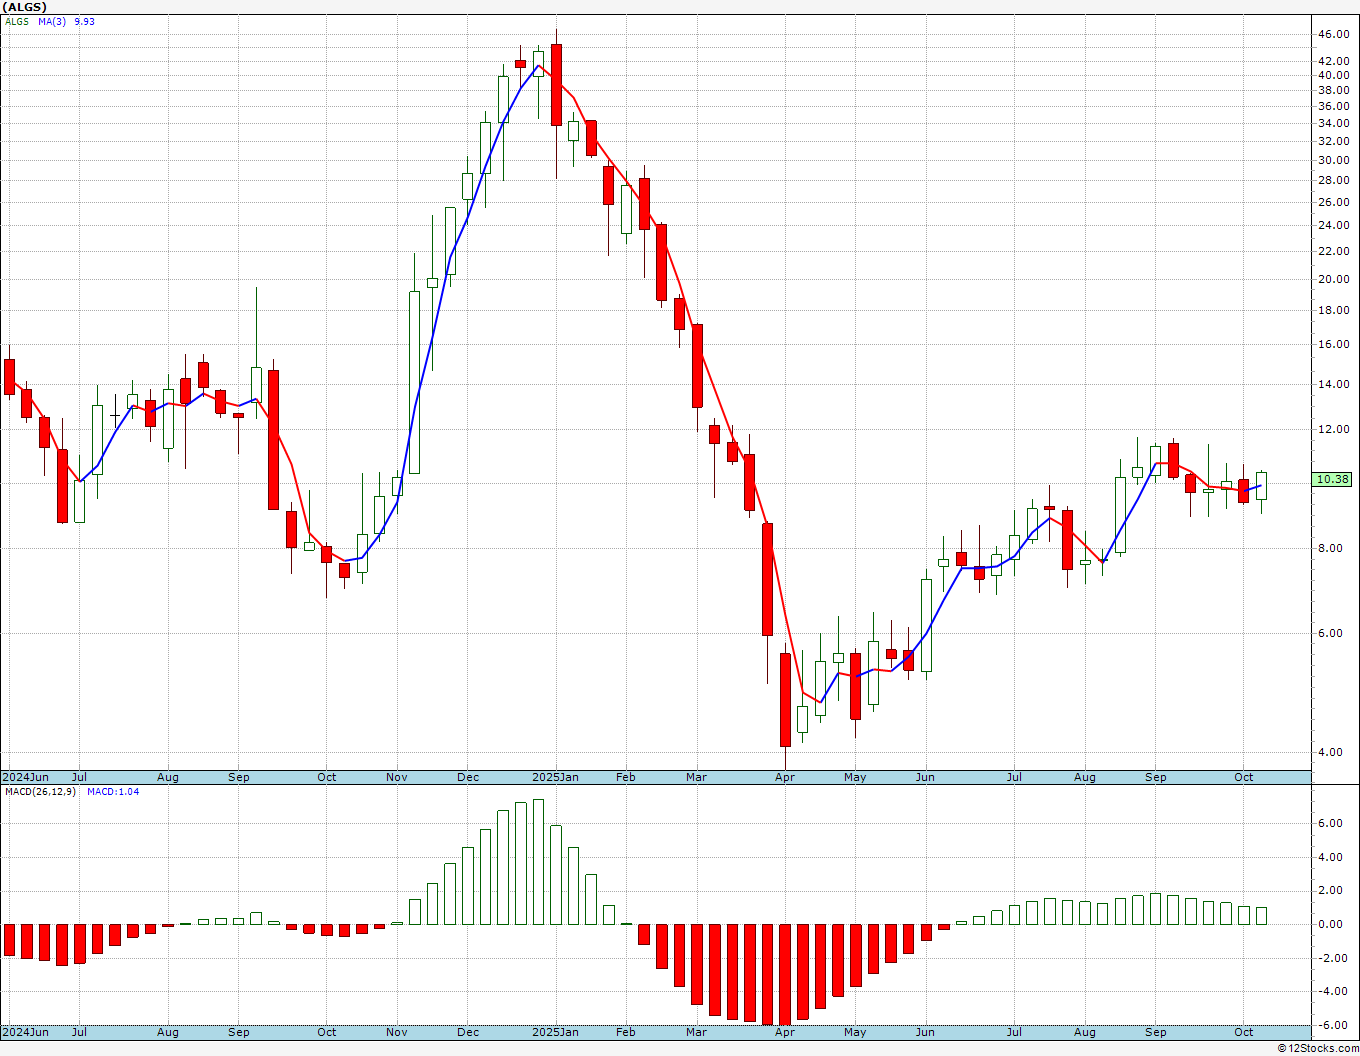
Task: Select the 46.00 price level on right axis
Action: coord(1333,34)
